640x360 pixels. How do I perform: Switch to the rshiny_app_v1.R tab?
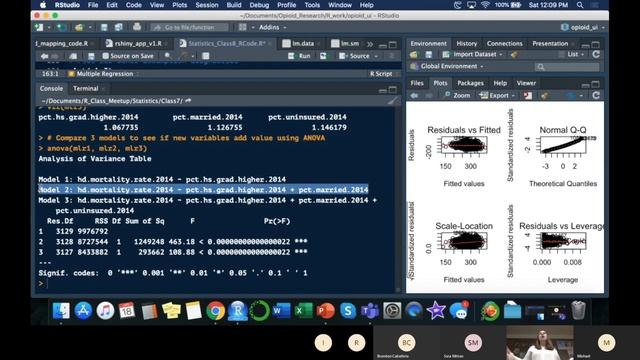point(138,43)
